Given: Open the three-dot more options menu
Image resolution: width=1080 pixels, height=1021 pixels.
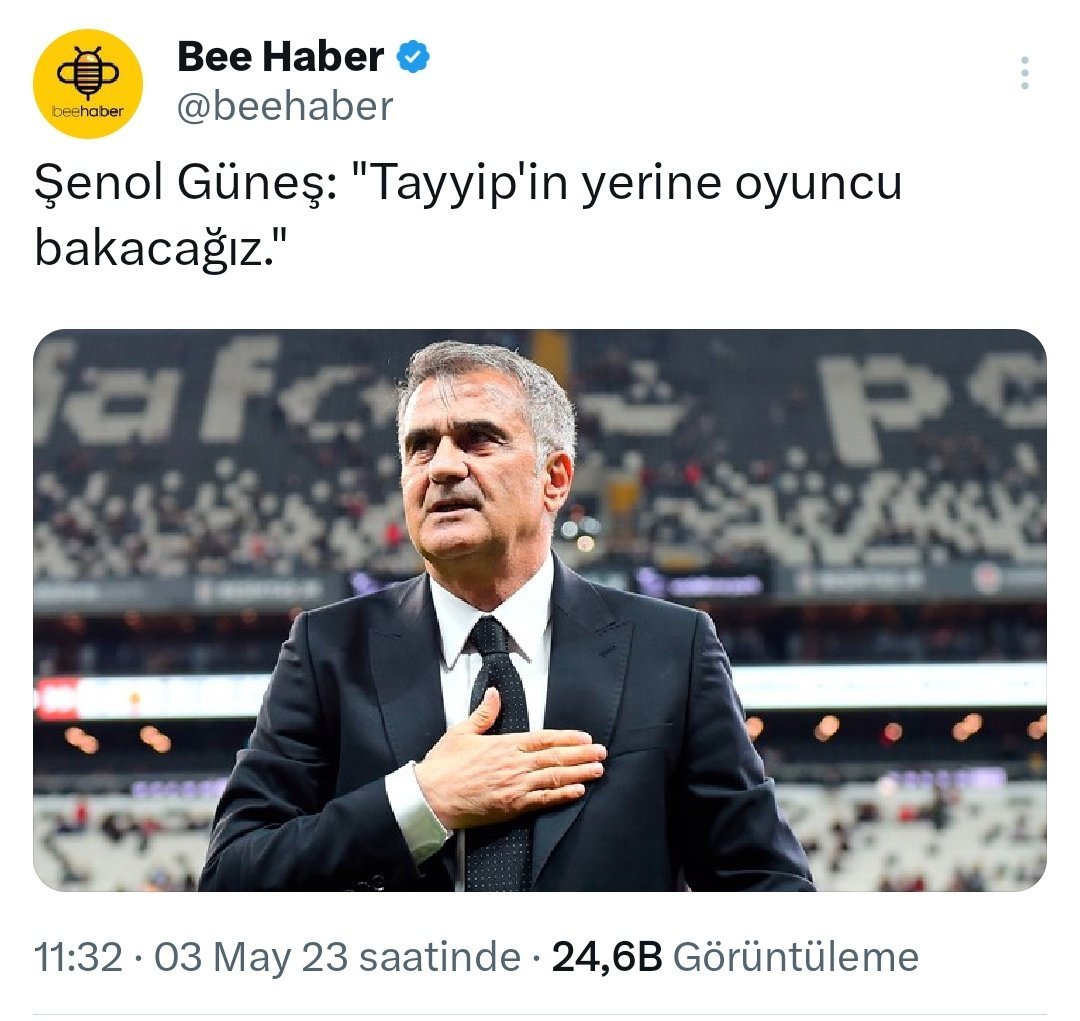Looking at the screenshot, I should 1025,72.
